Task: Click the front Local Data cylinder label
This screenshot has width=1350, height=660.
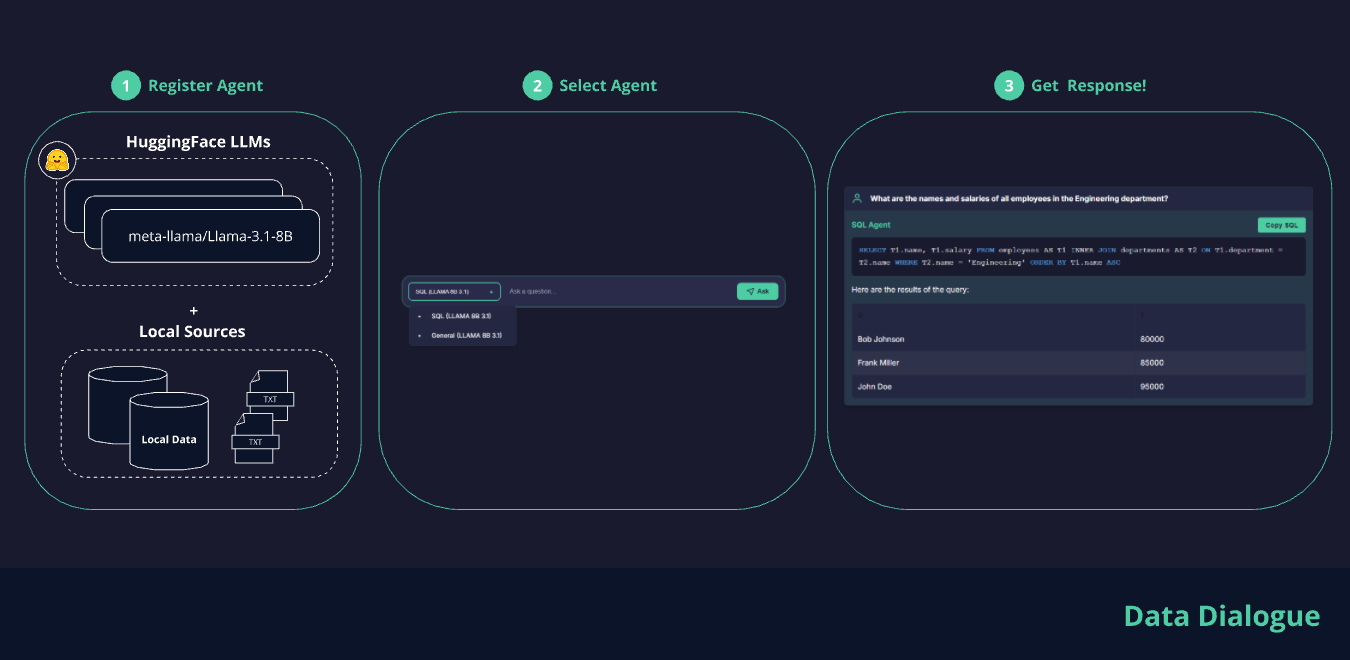Action: tap(169, 439)
